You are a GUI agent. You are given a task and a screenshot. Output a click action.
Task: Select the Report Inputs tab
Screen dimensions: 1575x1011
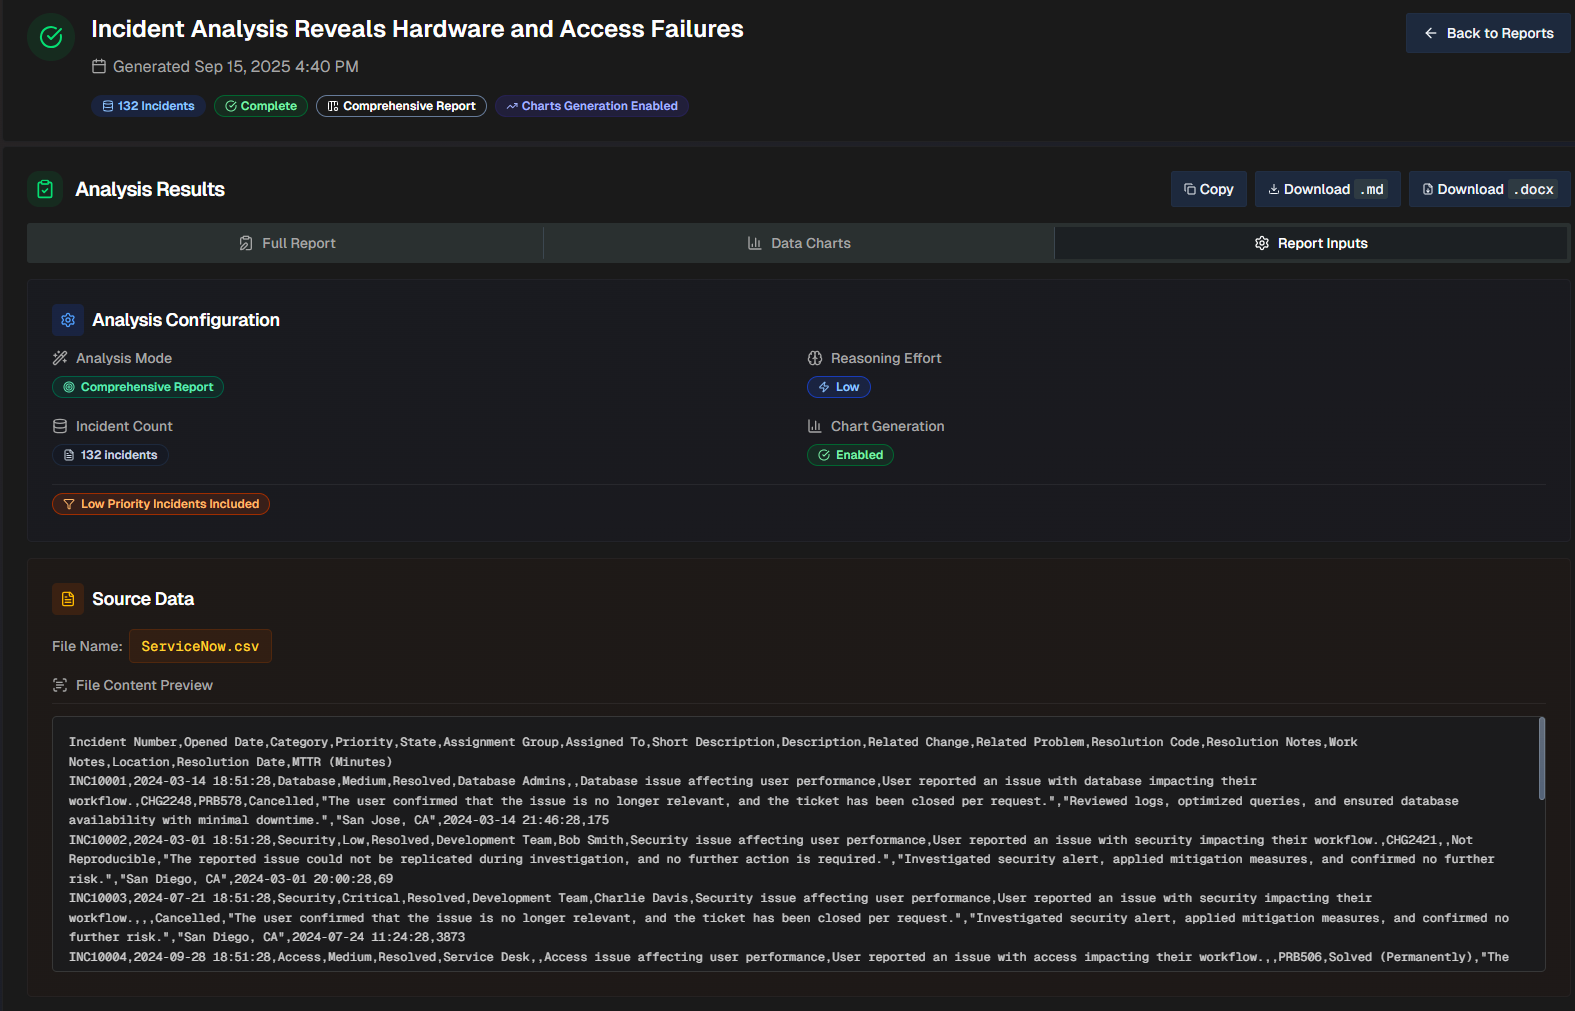click(x=1310, y=243)
